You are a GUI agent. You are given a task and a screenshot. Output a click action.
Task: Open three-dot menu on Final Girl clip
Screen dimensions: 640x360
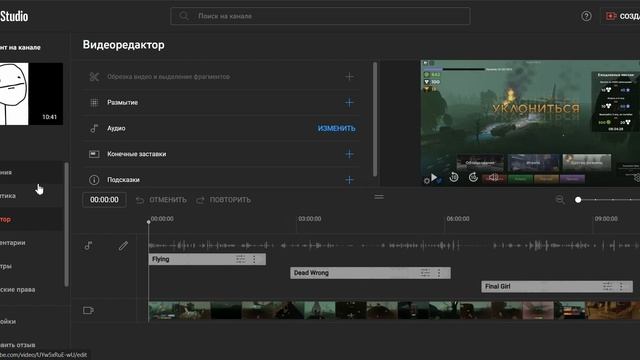pos(621,286)
